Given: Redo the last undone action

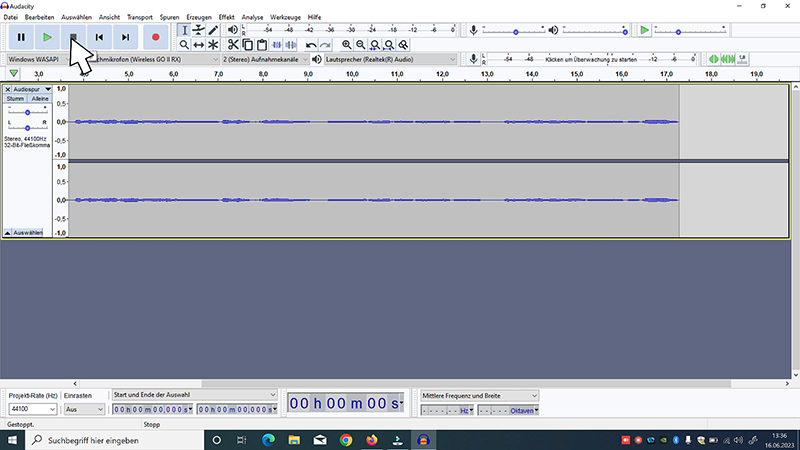Looking at the screenshot, I should (325, 45).
